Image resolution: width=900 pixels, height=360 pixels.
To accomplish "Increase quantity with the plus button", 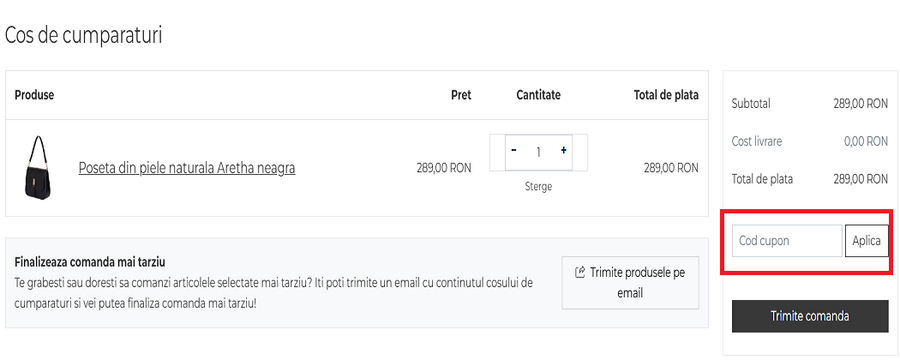I will pos(563,150).
